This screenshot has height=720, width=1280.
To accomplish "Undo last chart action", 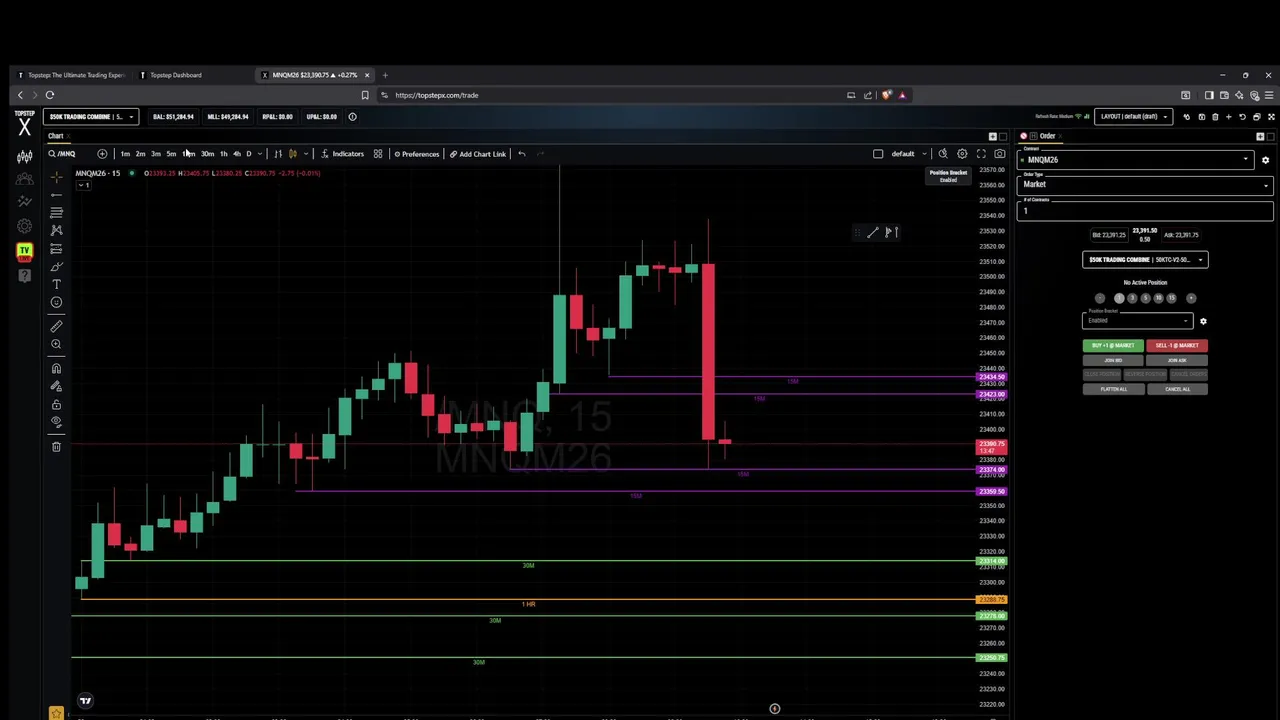I will tap(521, 154).
